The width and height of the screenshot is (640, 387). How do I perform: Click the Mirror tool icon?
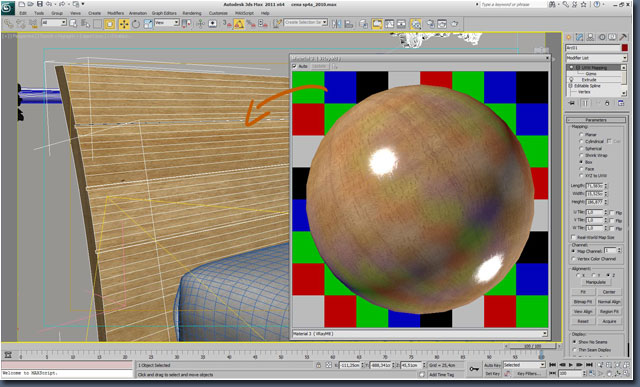(336, 24)
